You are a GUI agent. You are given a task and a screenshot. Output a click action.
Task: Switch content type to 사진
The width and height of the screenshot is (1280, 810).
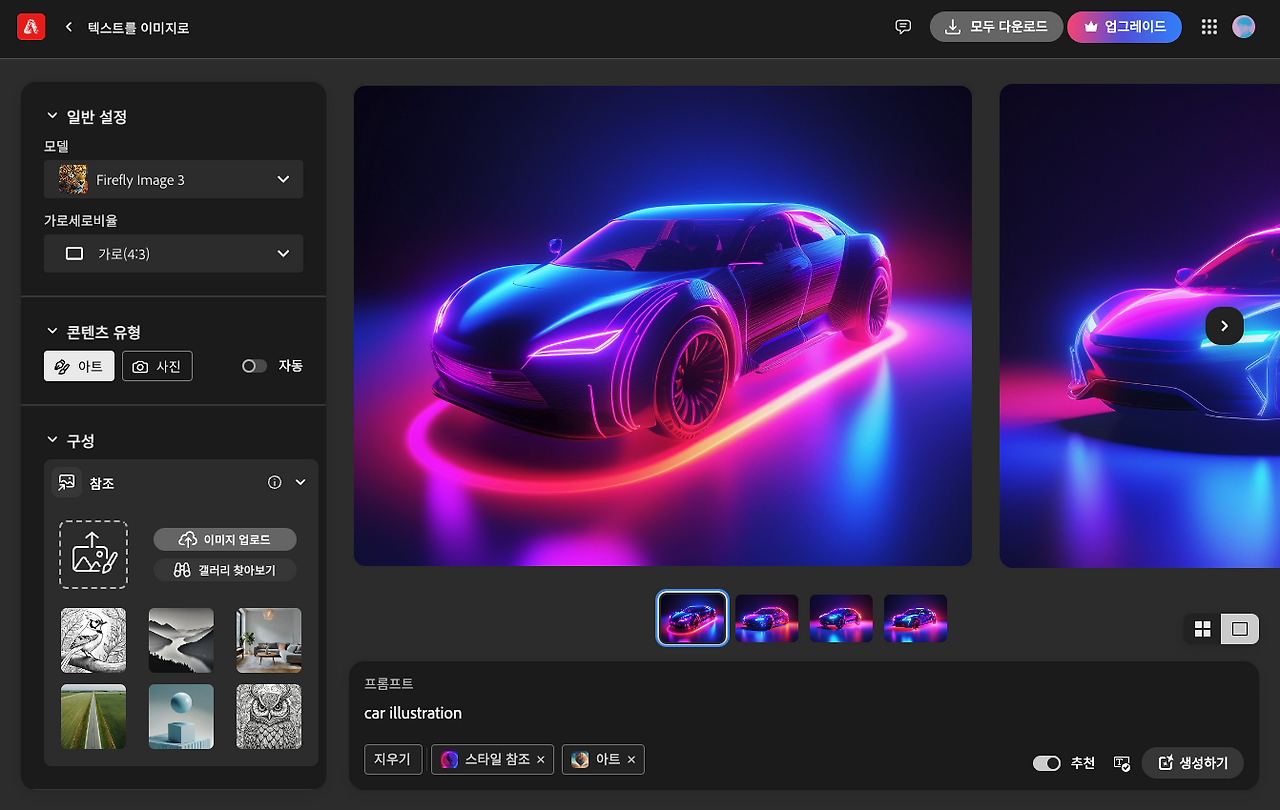(157, 366)
